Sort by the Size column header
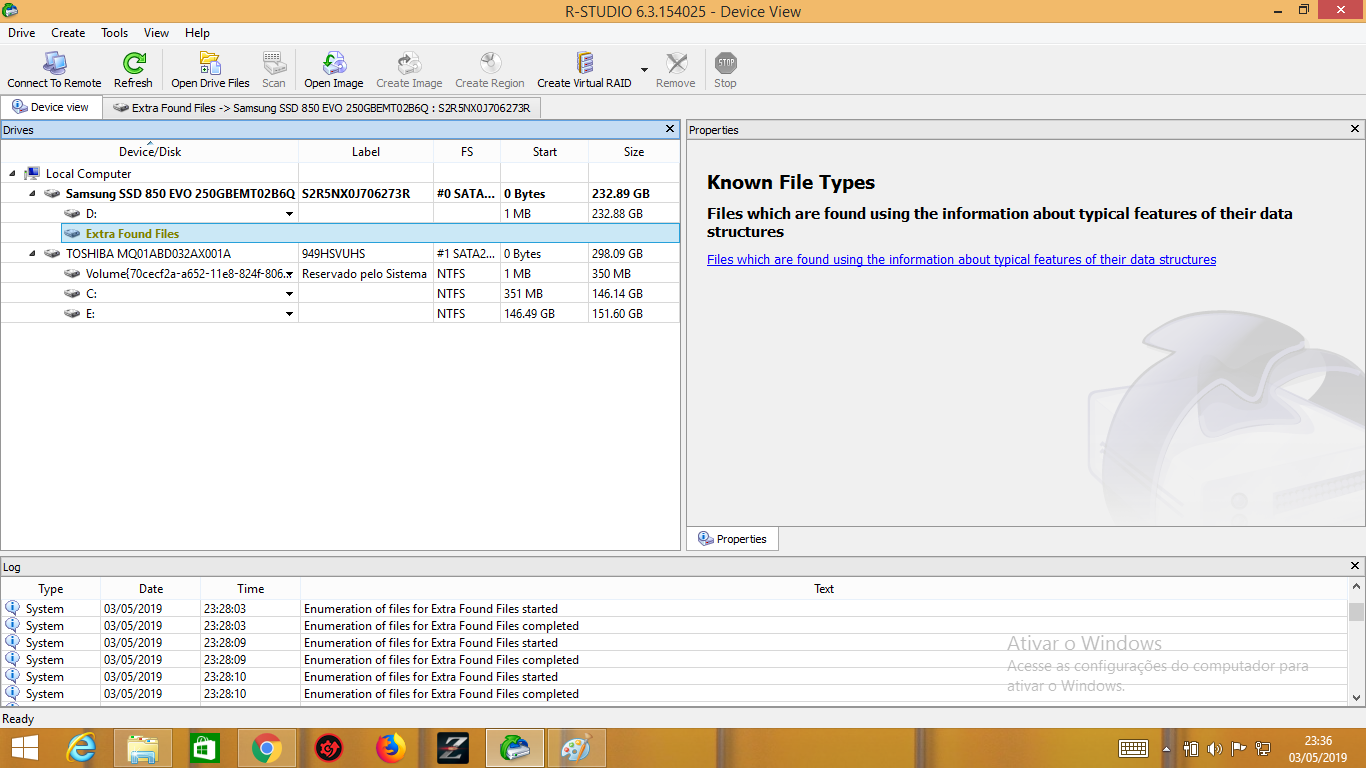The image size is (1366, 768). [x=634, y=151]
